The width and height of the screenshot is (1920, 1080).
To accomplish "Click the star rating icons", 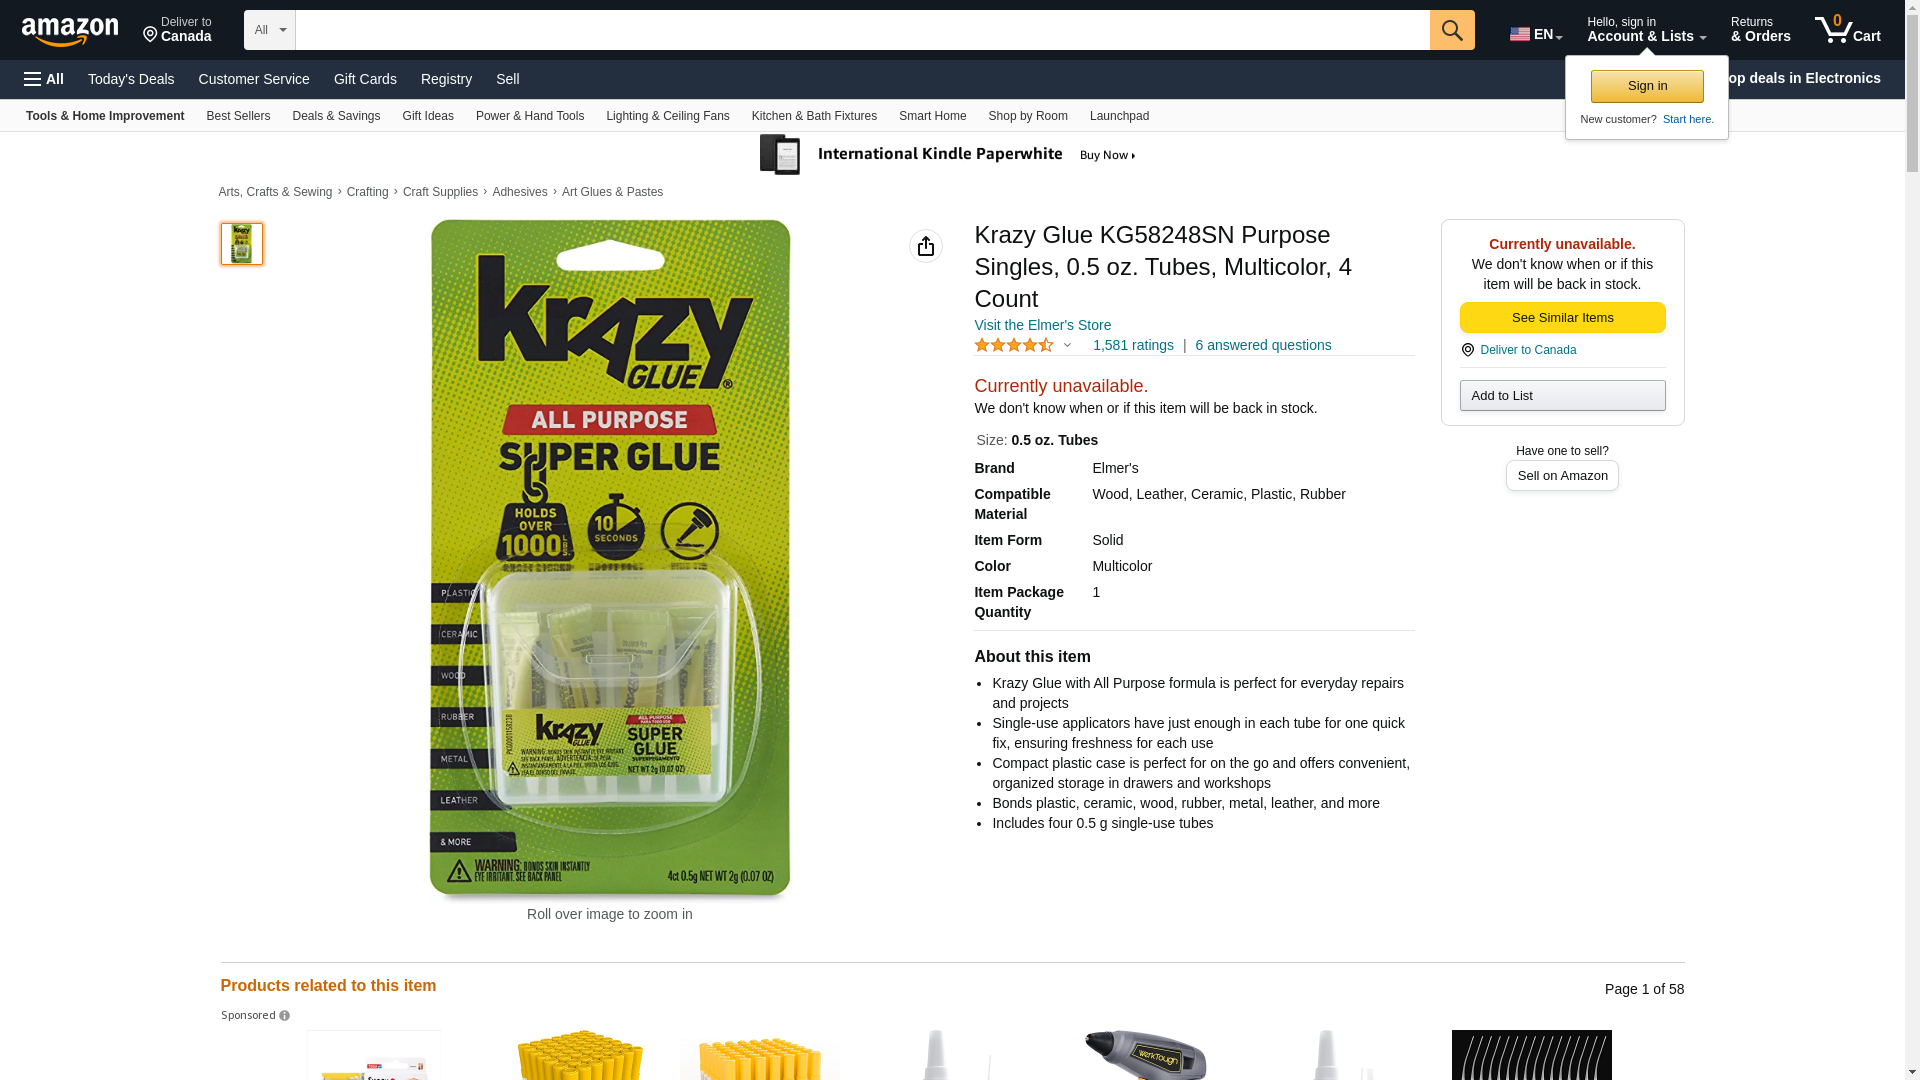I will click(x=1014, y=345).
